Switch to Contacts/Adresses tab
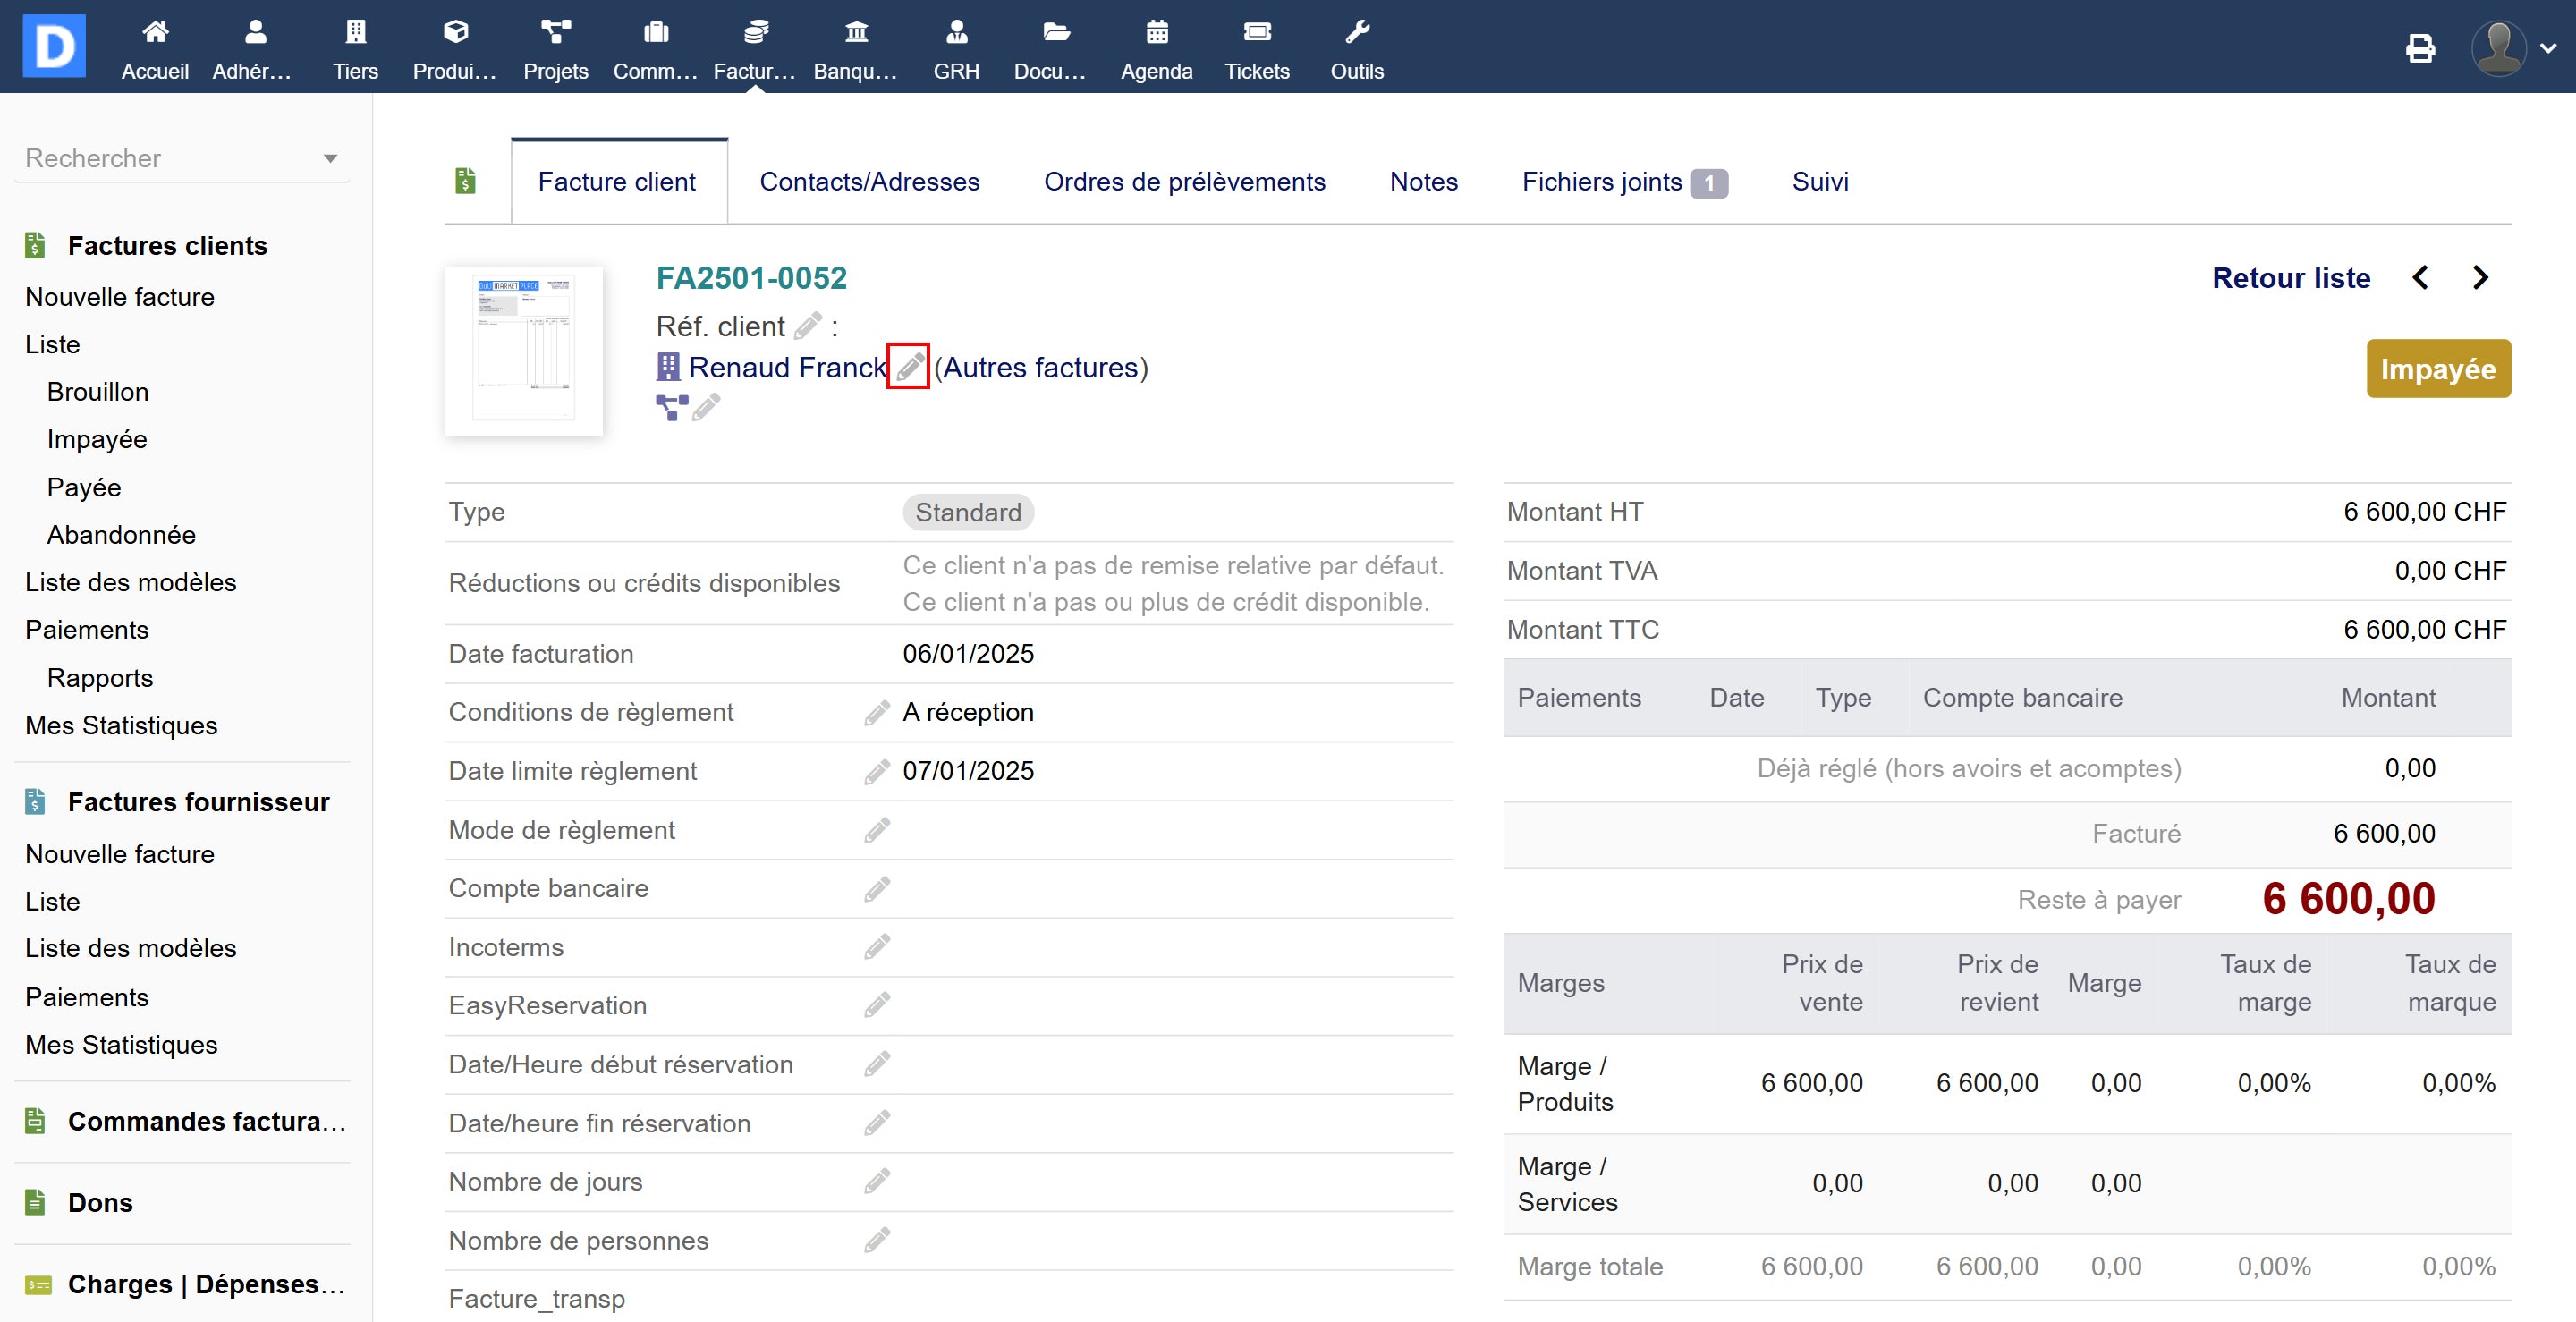The width and height of the screenshot is (2576, 1322). click(x=869, y=182)
